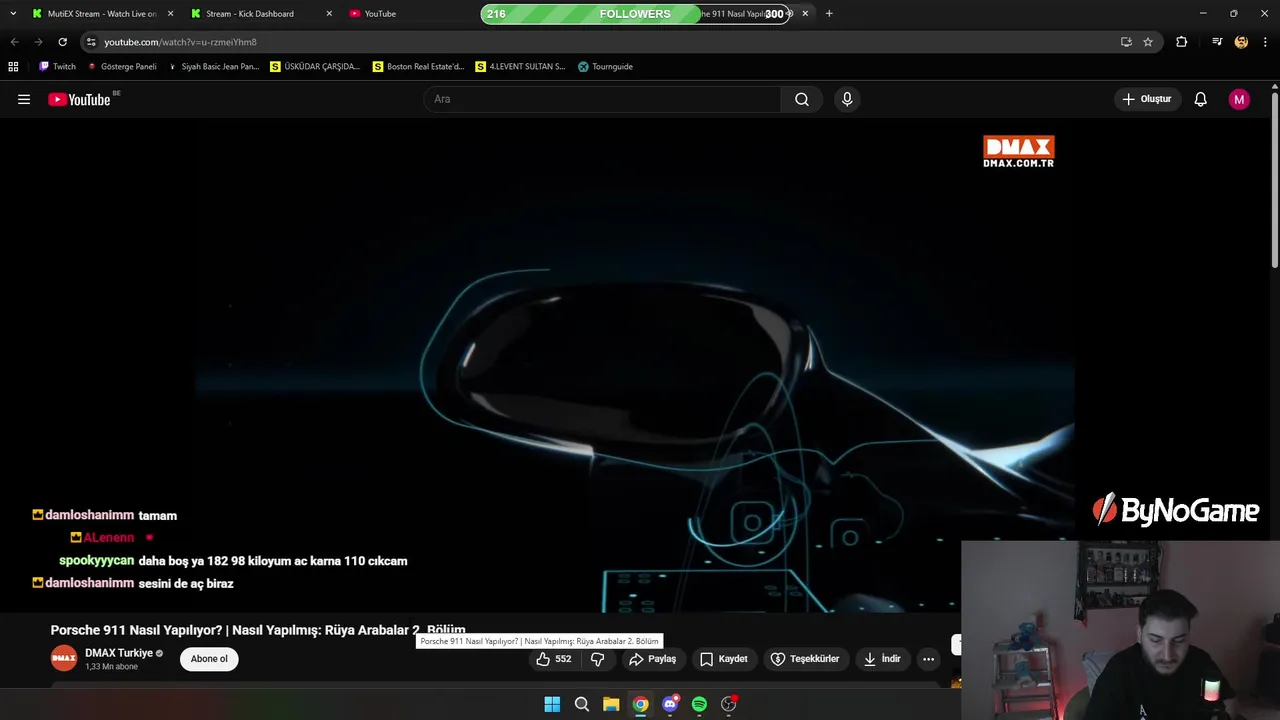Like the video with 552 likes
This screenshot has width=1280, height=720.
pos(554,659)
